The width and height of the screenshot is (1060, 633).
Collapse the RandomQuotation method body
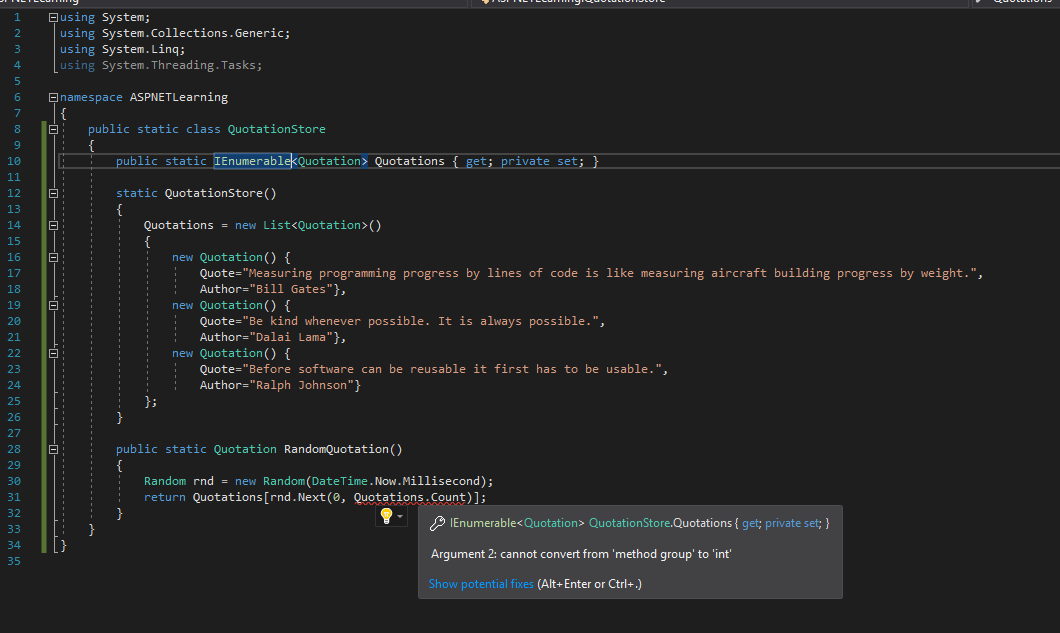[x=52, y=449]
